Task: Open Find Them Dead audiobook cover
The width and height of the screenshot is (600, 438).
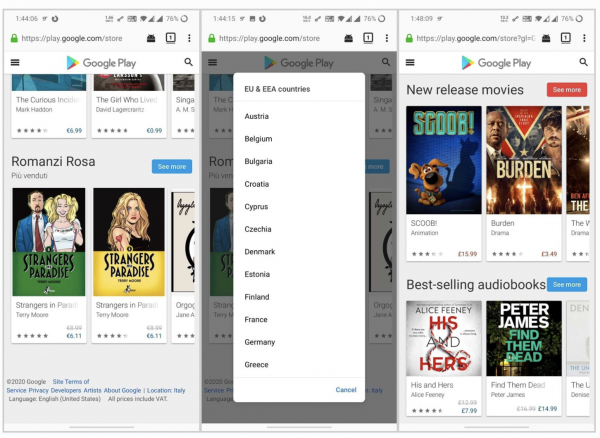Action: click(524, 339)
